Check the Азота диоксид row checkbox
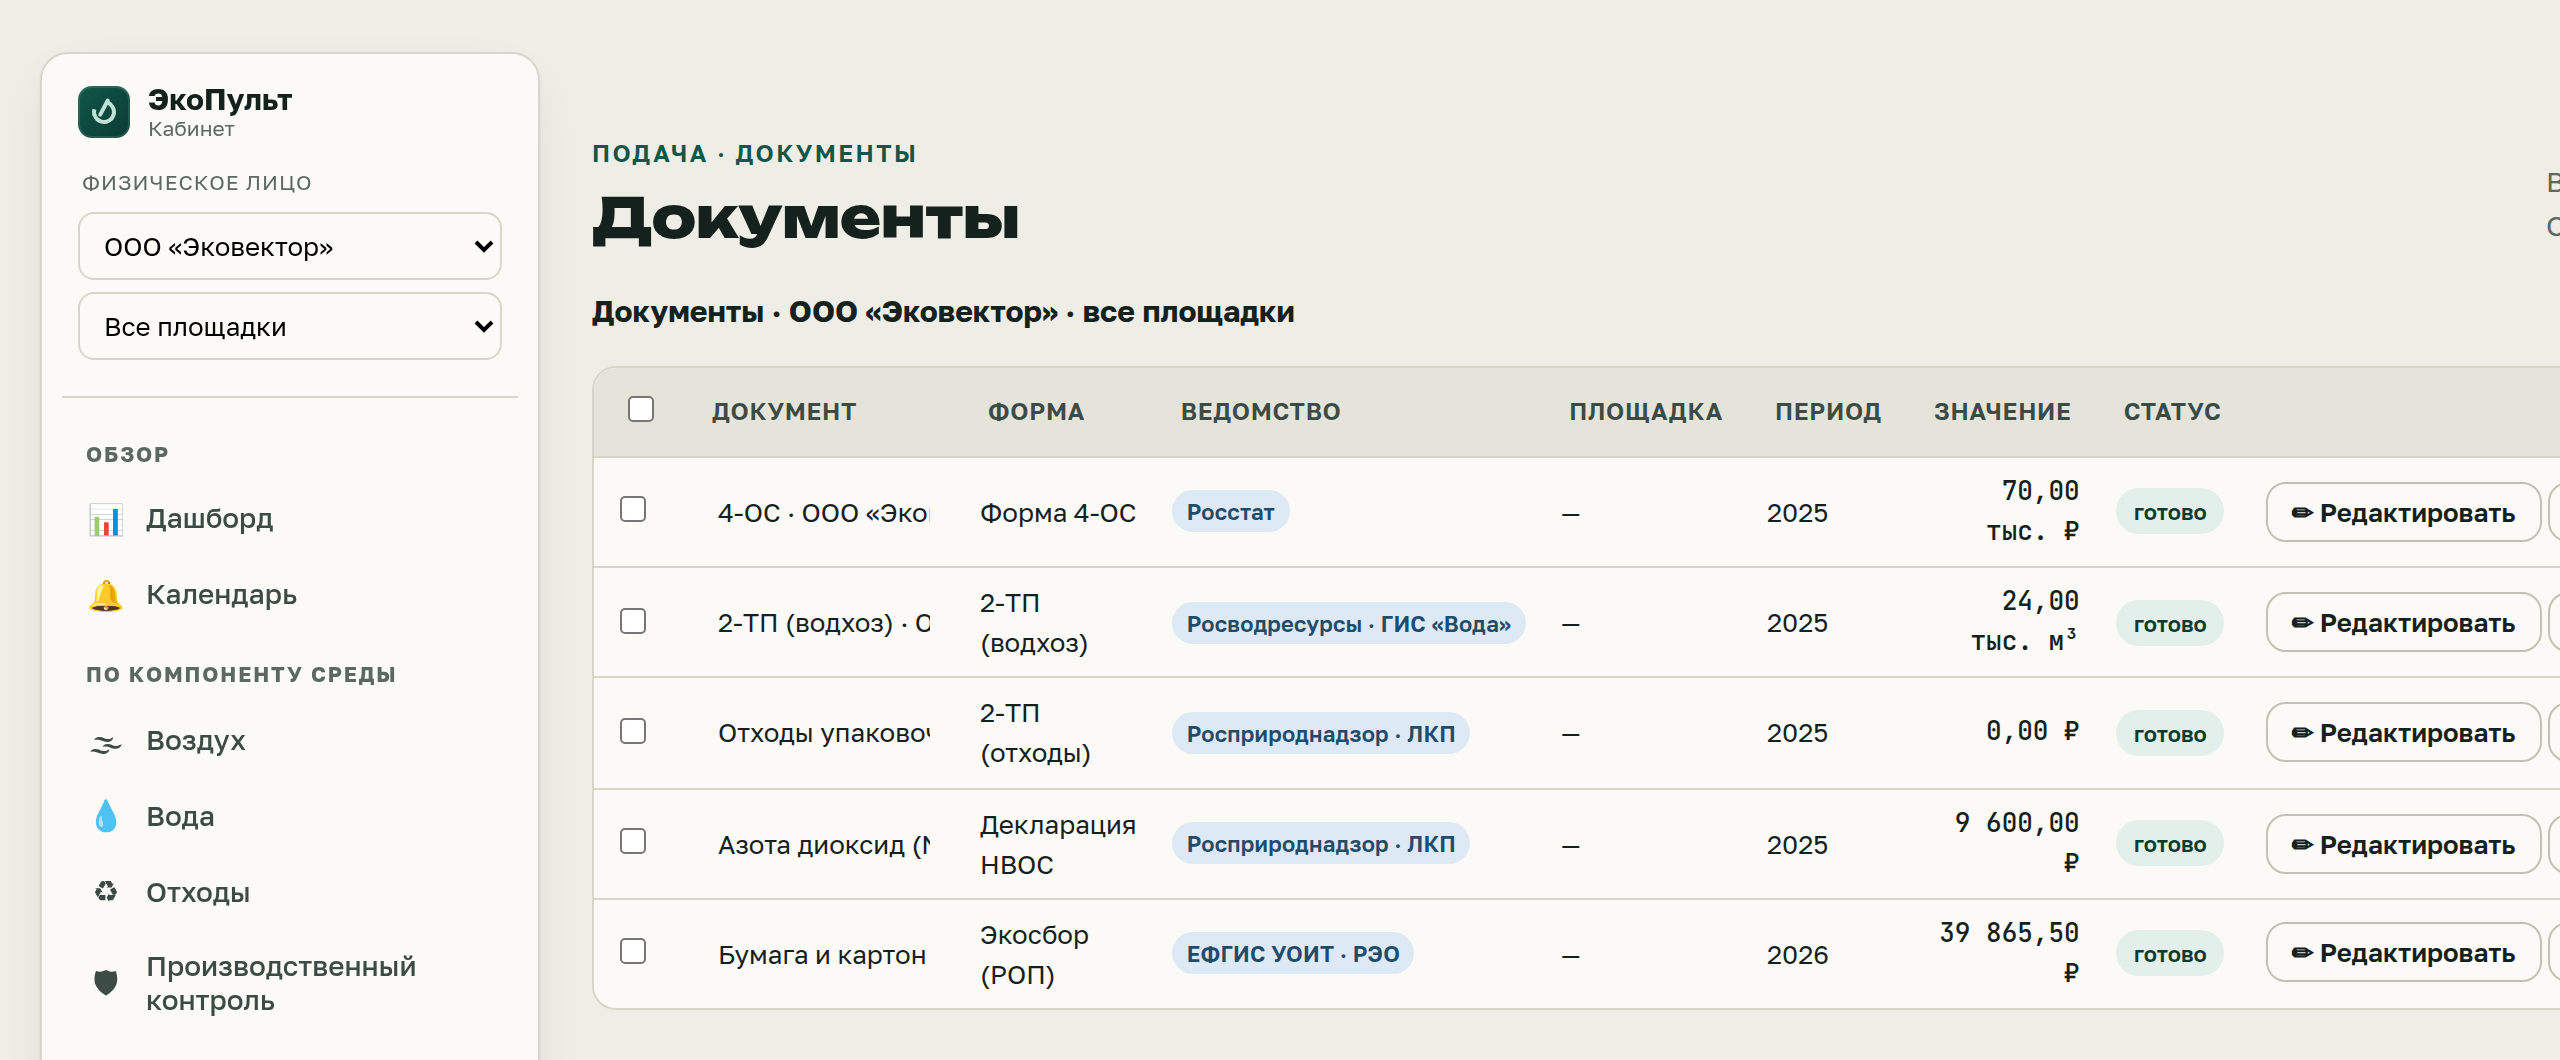 tap(633, 841)
